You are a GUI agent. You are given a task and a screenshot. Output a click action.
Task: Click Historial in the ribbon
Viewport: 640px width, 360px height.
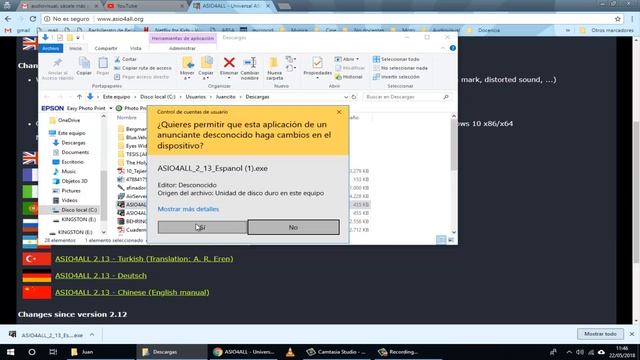pos(349,77)
